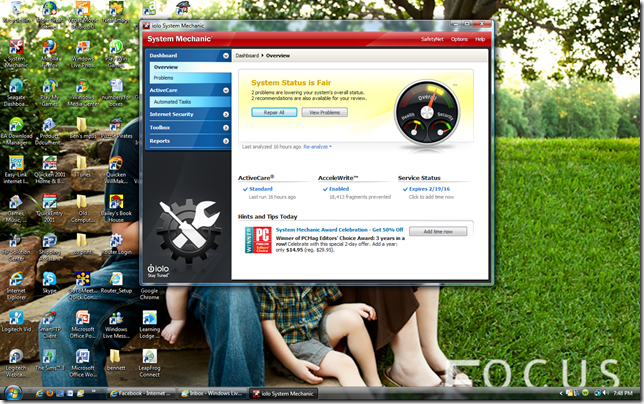The height and width of the screenshot is (404, 644).
Task: Open the Puzzle Pirates desktop shortcut
Action: tap(116, 128)
